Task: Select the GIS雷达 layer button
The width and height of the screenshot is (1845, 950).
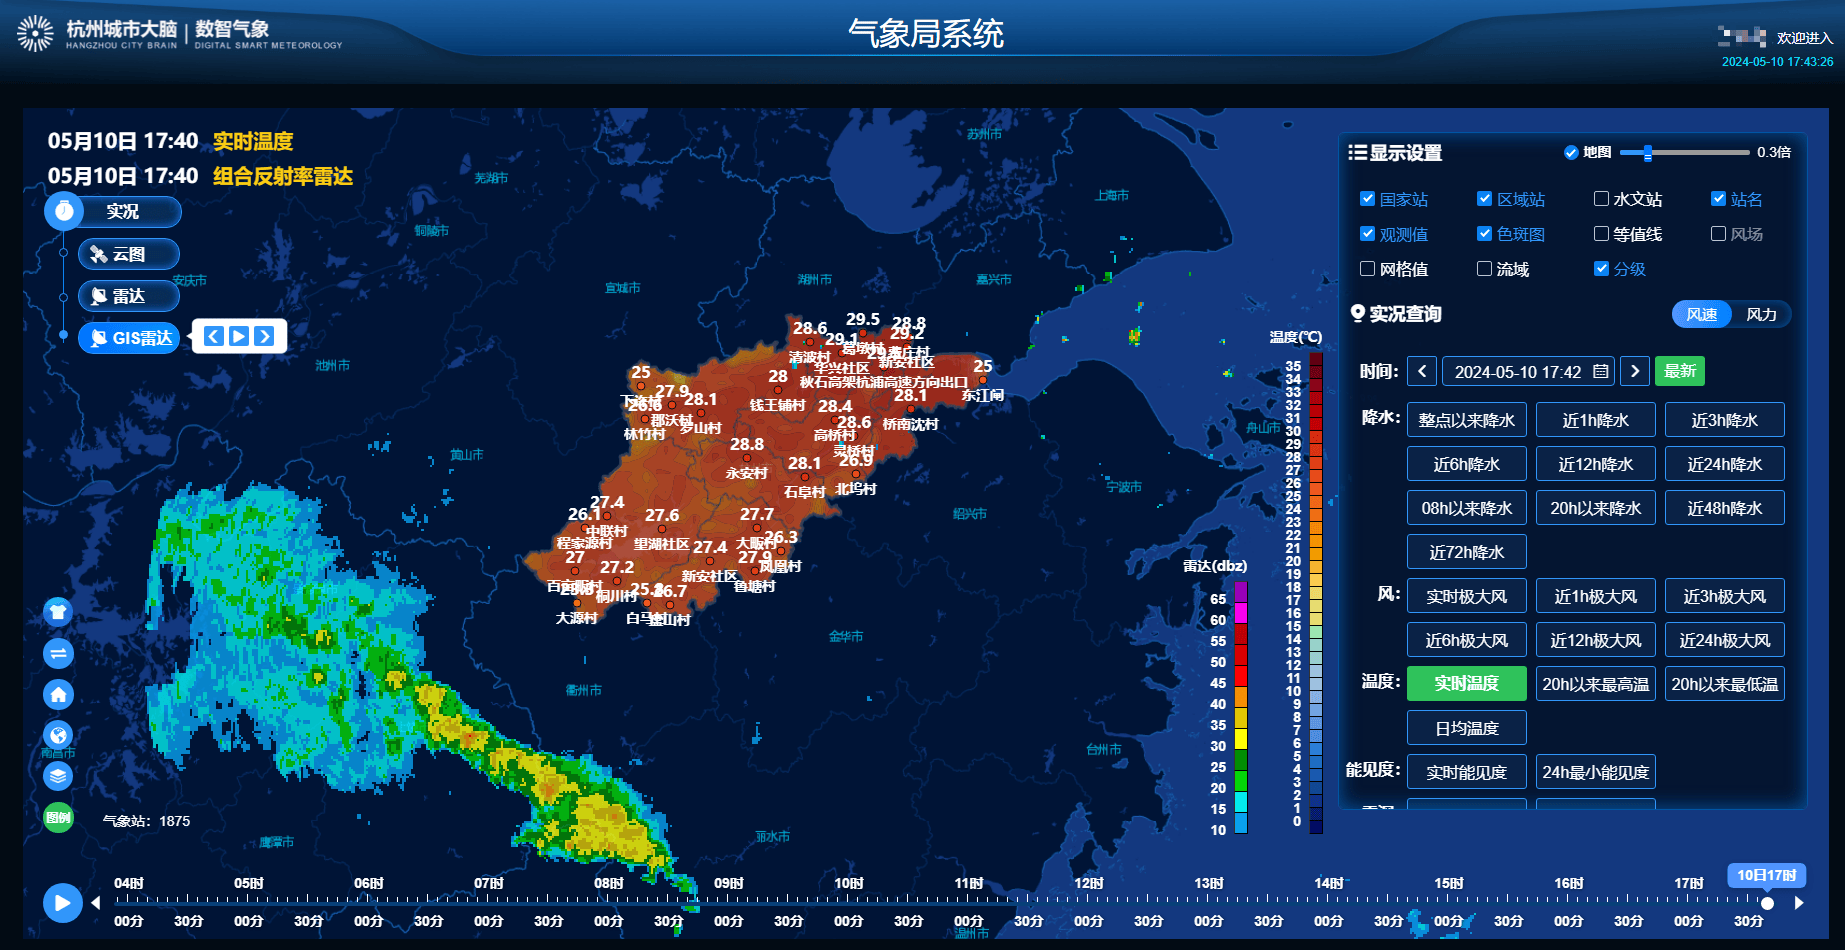Action: point(129,338)
